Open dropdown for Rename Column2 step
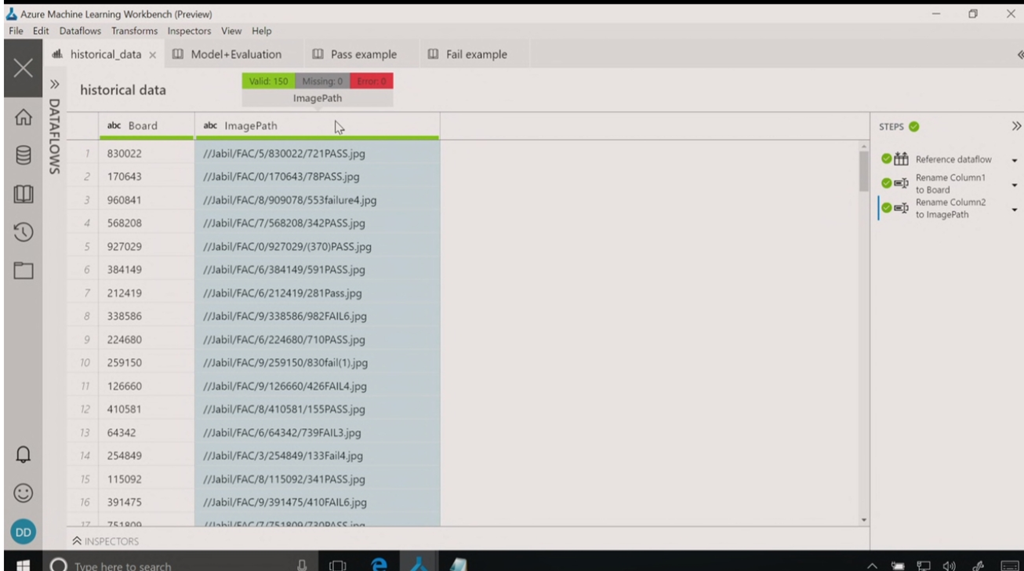The height and width of the screenshot is (571, 1024). point(1014,210)
